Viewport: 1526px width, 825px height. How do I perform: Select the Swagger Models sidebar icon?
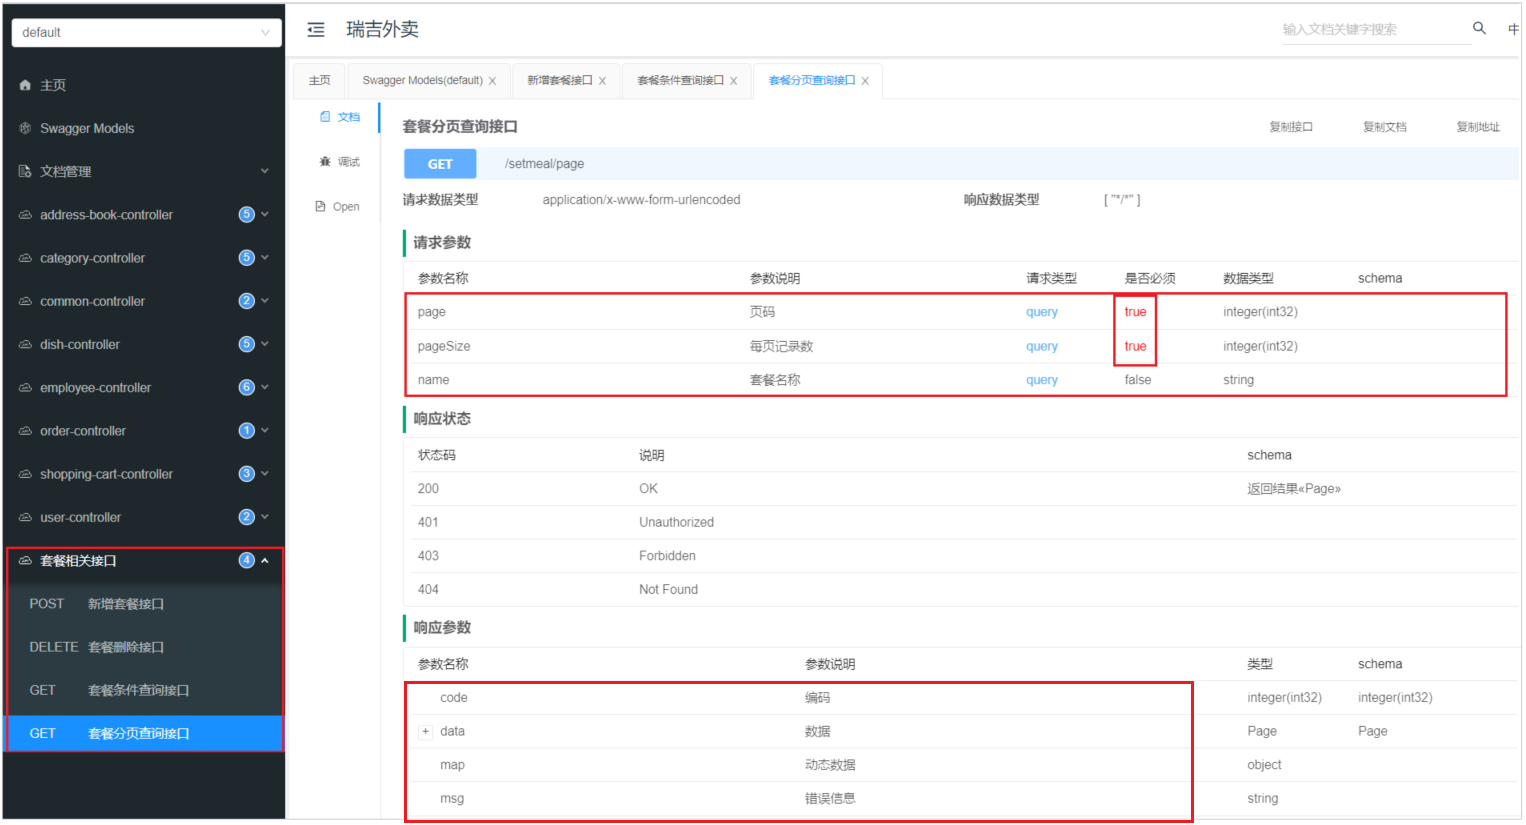coord(25,128)
